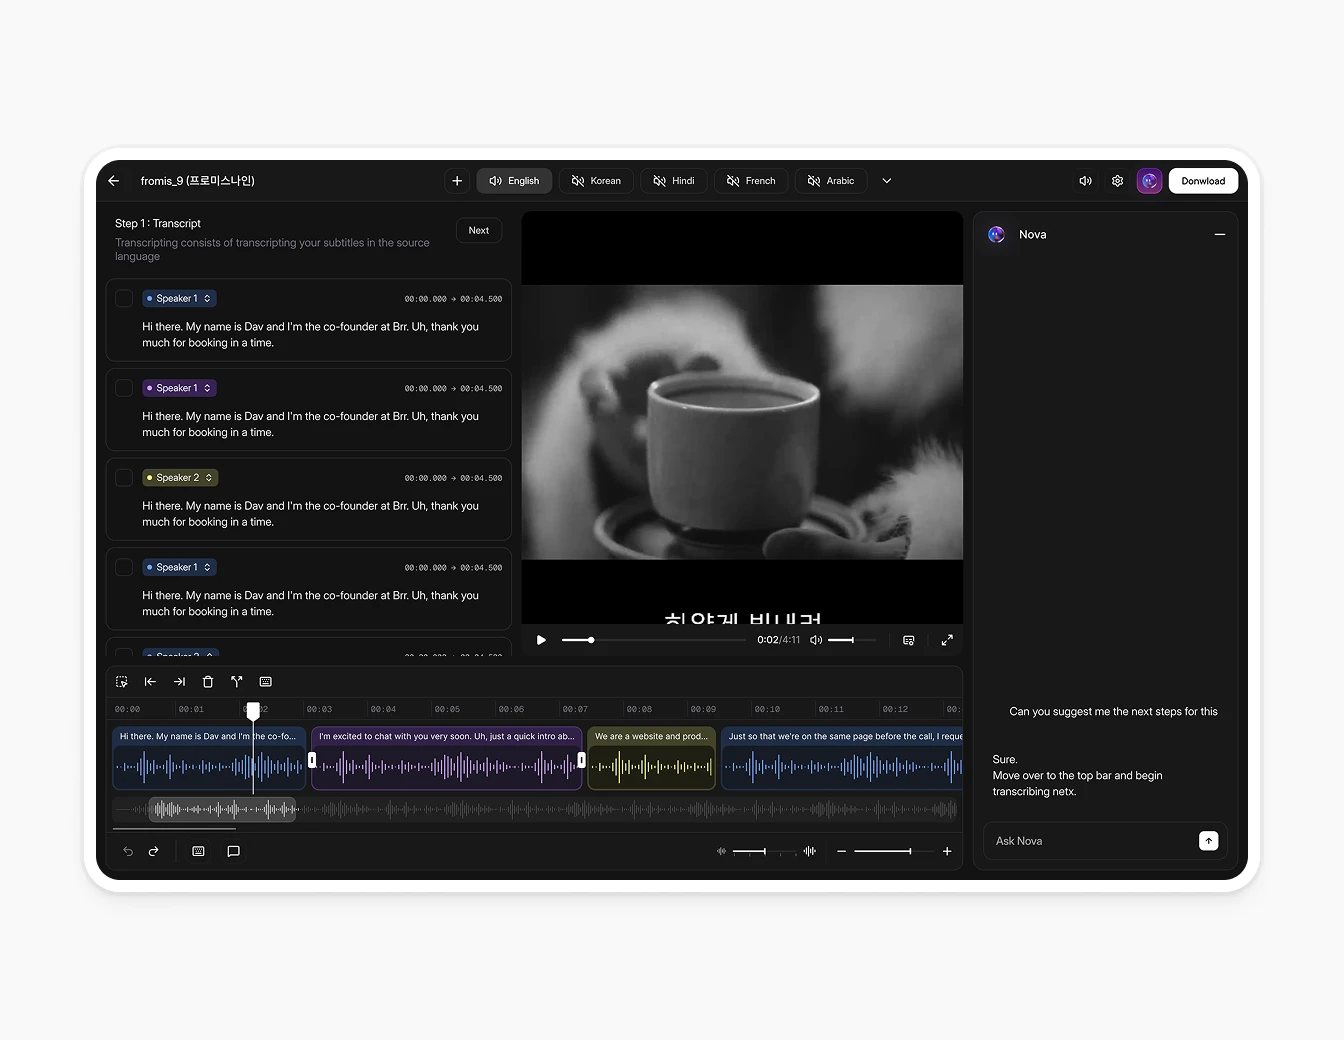Viewport: 1344px width, 1040px height.
Task: Mute the video player volume
Action: [815, 640]
